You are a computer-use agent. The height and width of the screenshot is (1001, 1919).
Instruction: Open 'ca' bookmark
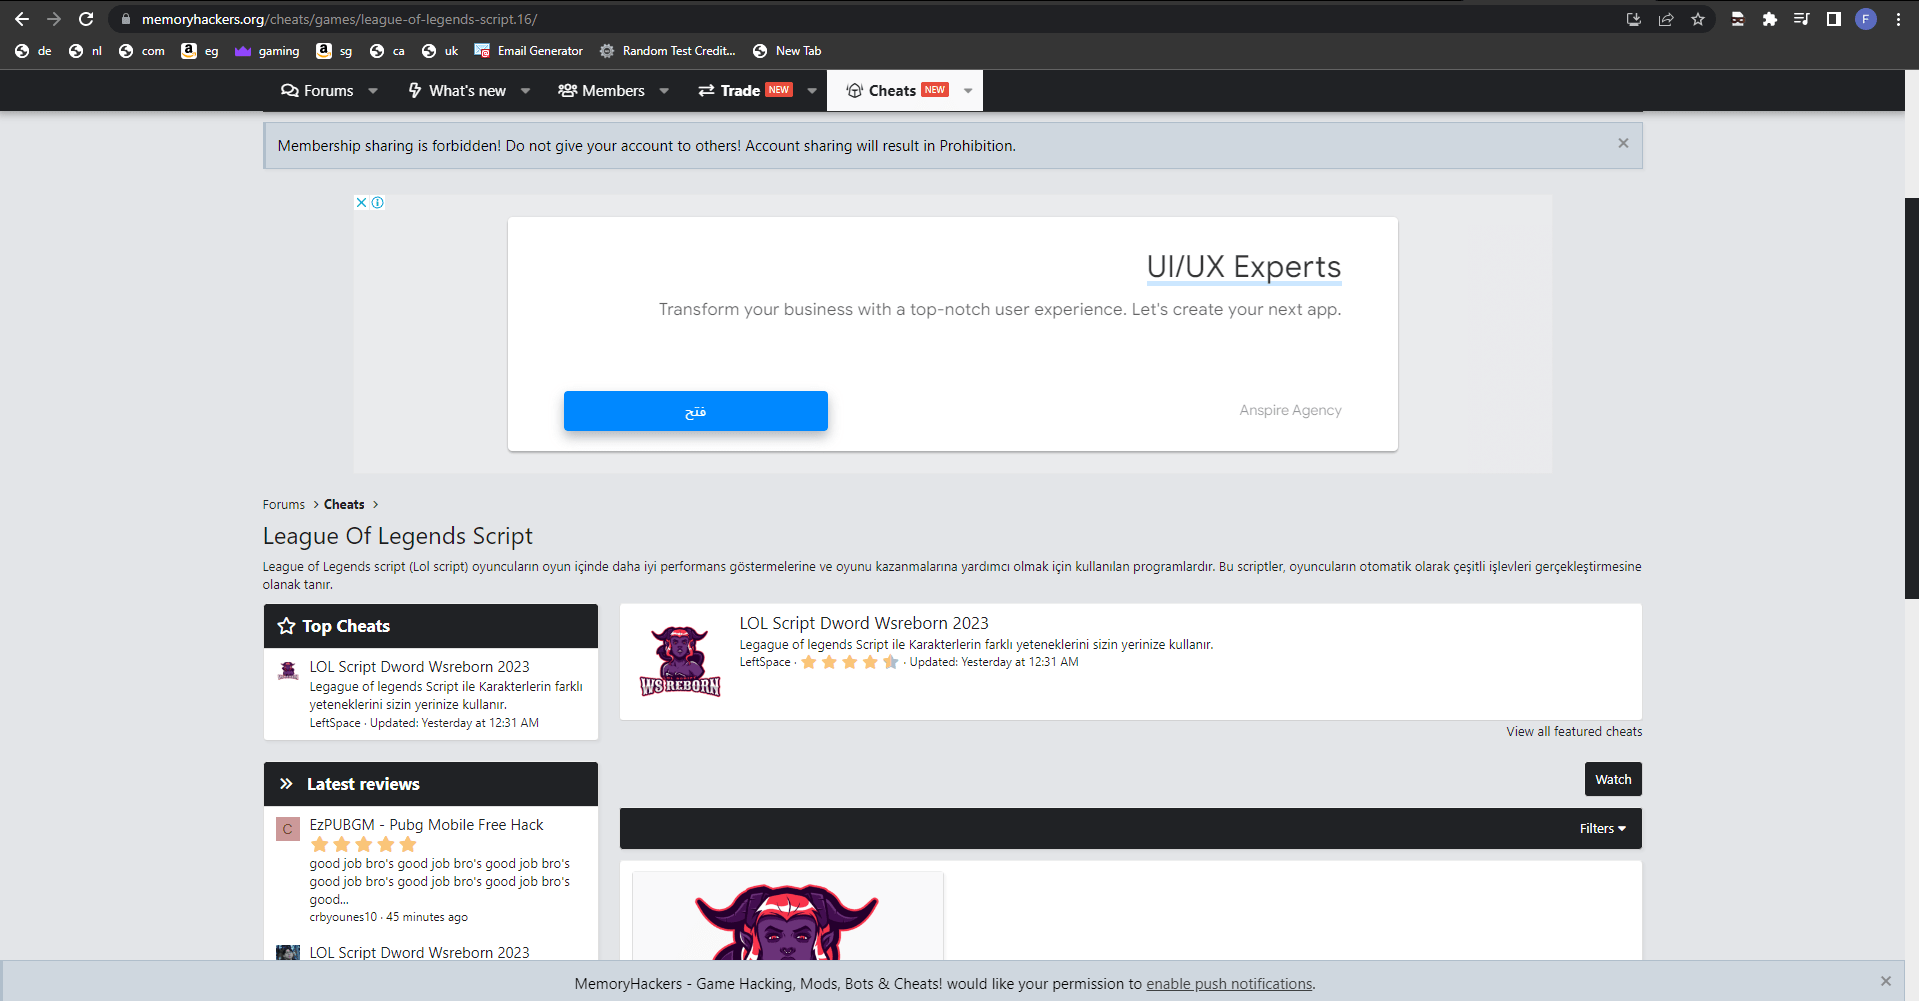(387, 51)
